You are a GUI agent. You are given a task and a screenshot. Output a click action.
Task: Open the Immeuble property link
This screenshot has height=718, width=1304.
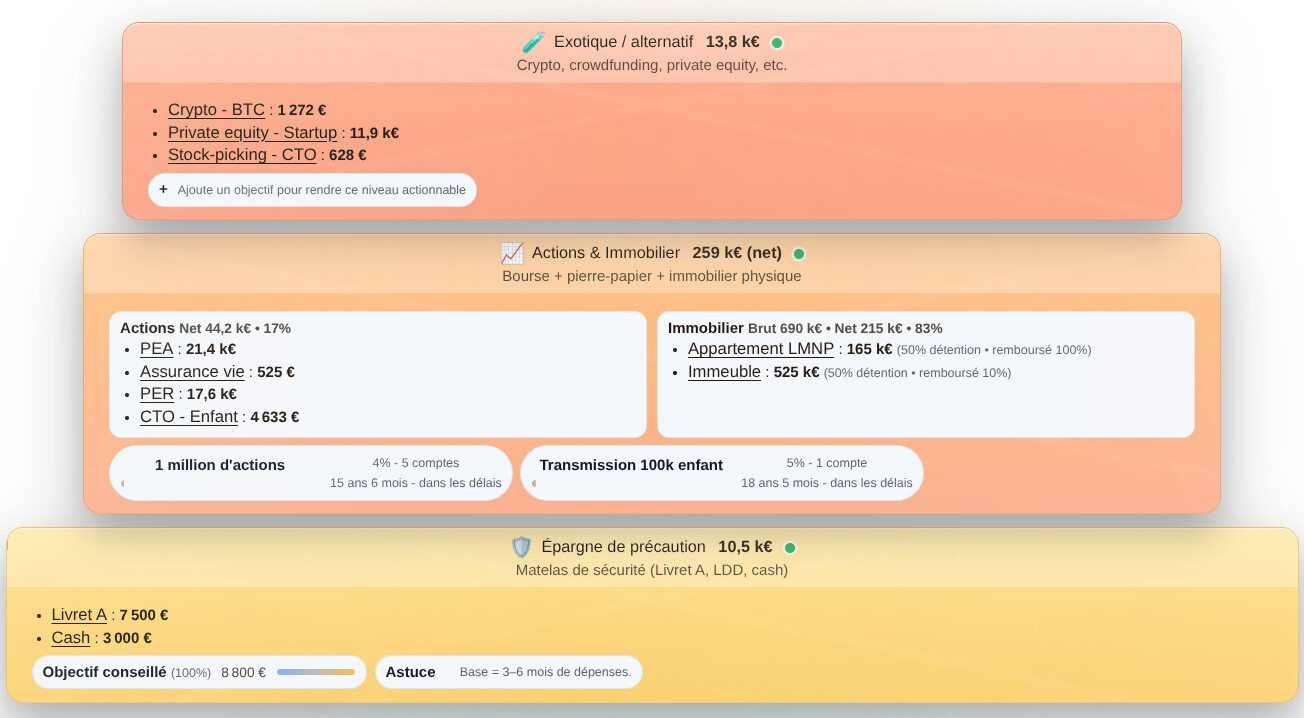[x=724, y=372]
